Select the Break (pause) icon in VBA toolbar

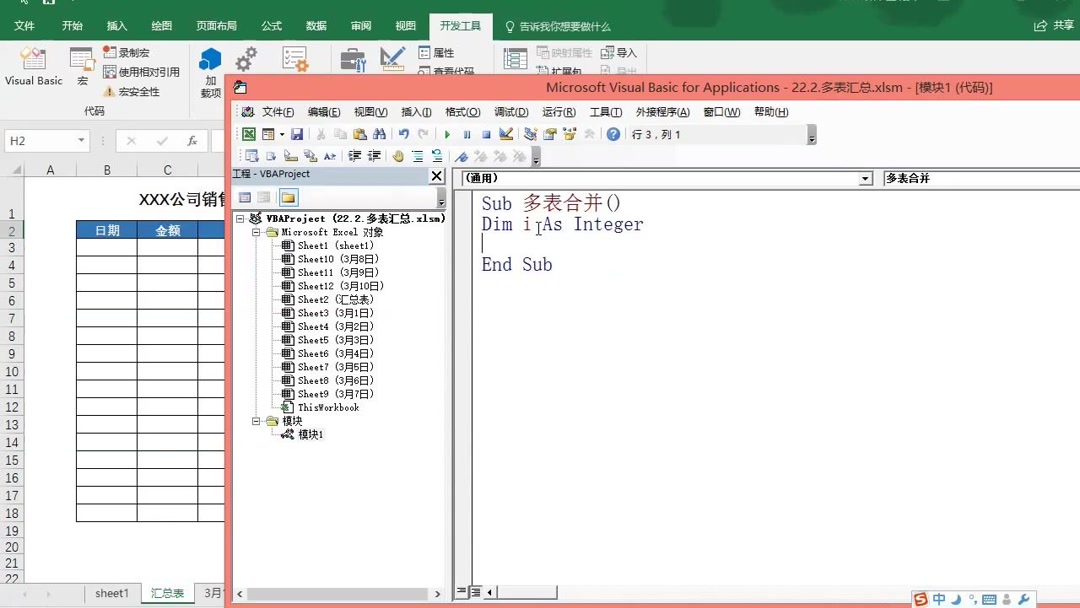click(467, 134)
